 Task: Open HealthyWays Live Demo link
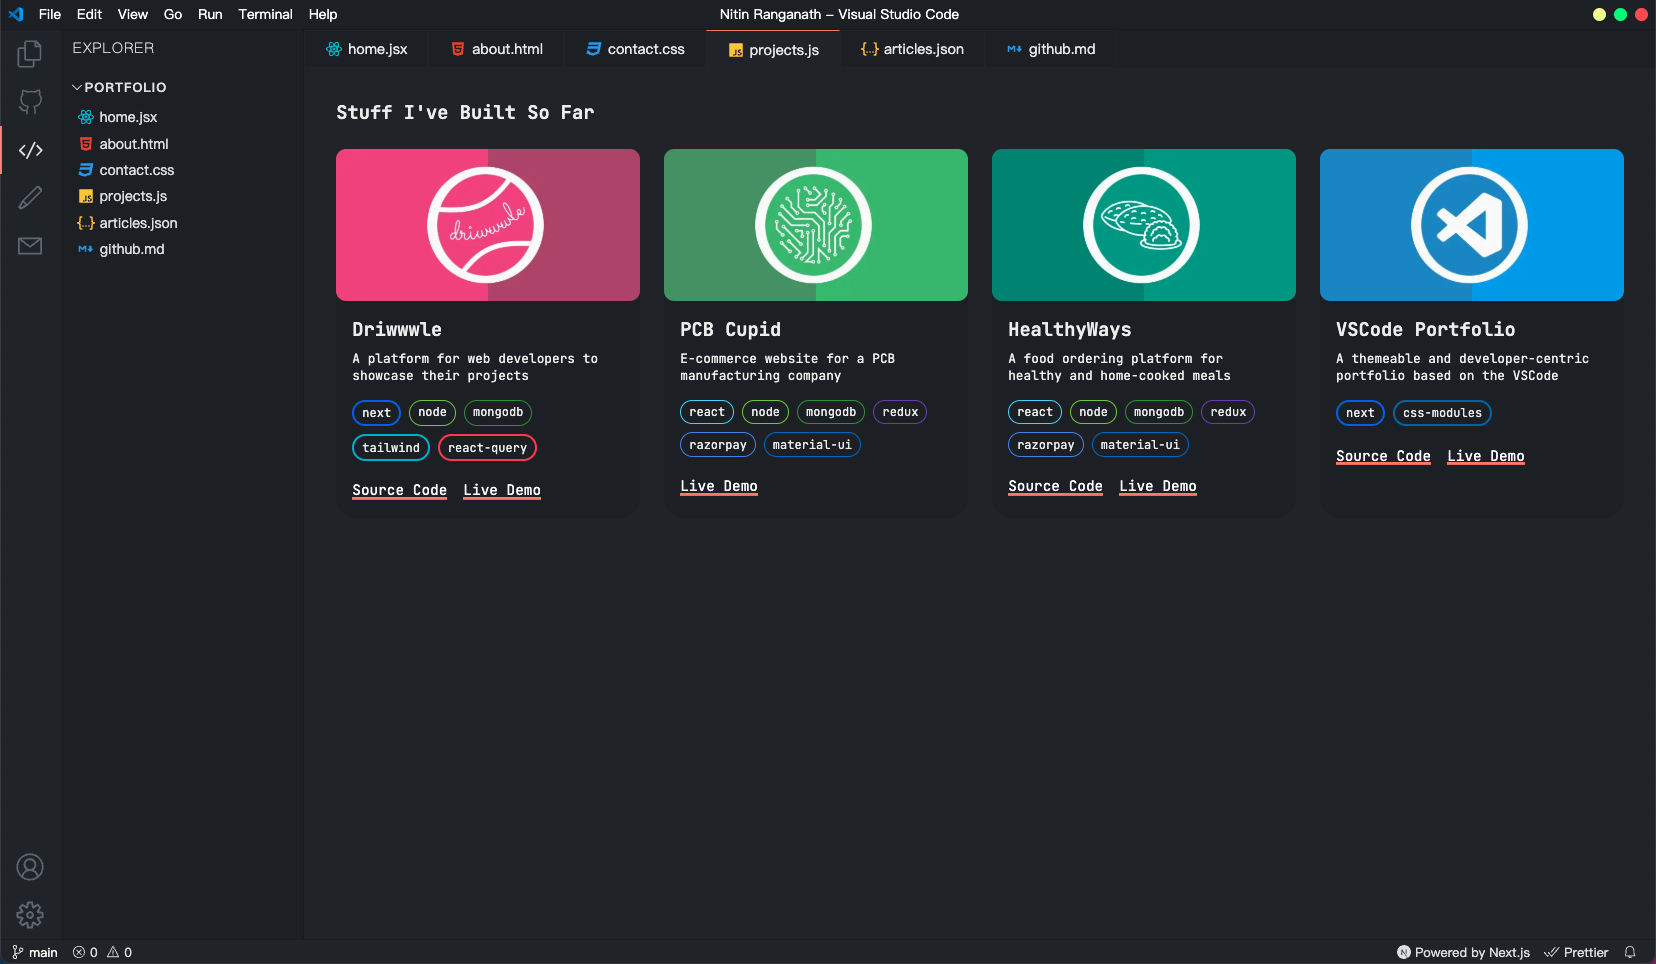coord(1158,486)
